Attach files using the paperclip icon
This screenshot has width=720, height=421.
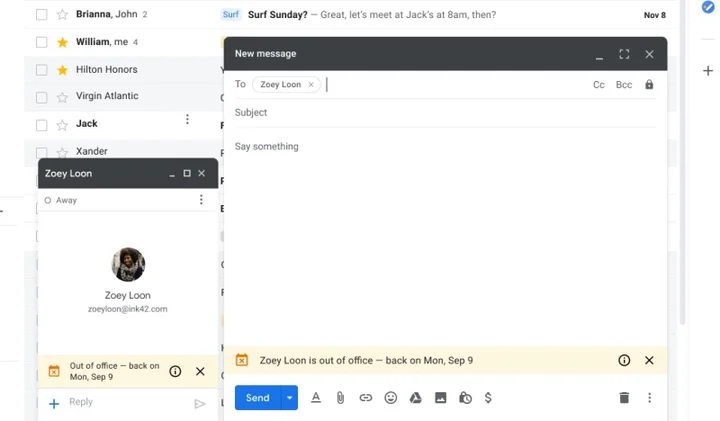pyautogui.click(x=340, y=398)
